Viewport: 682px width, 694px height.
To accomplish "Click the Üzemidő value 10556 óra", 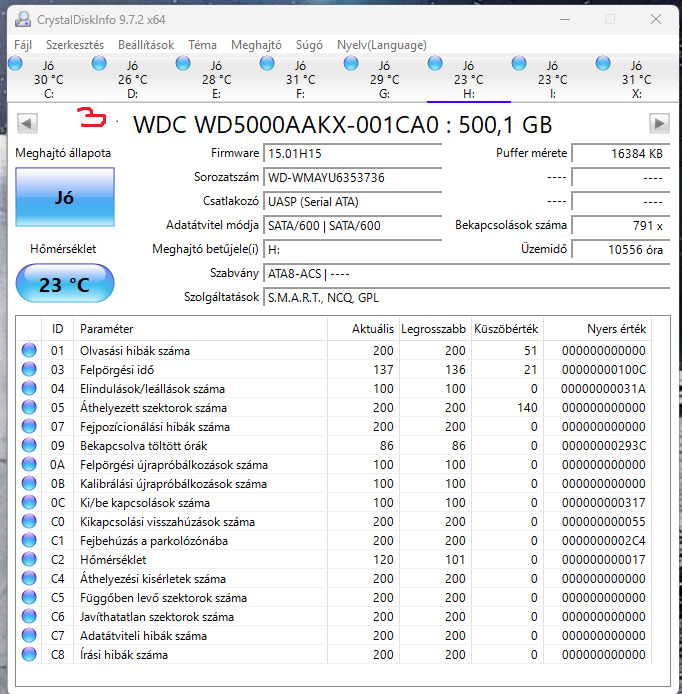I will tap(620, 250).
